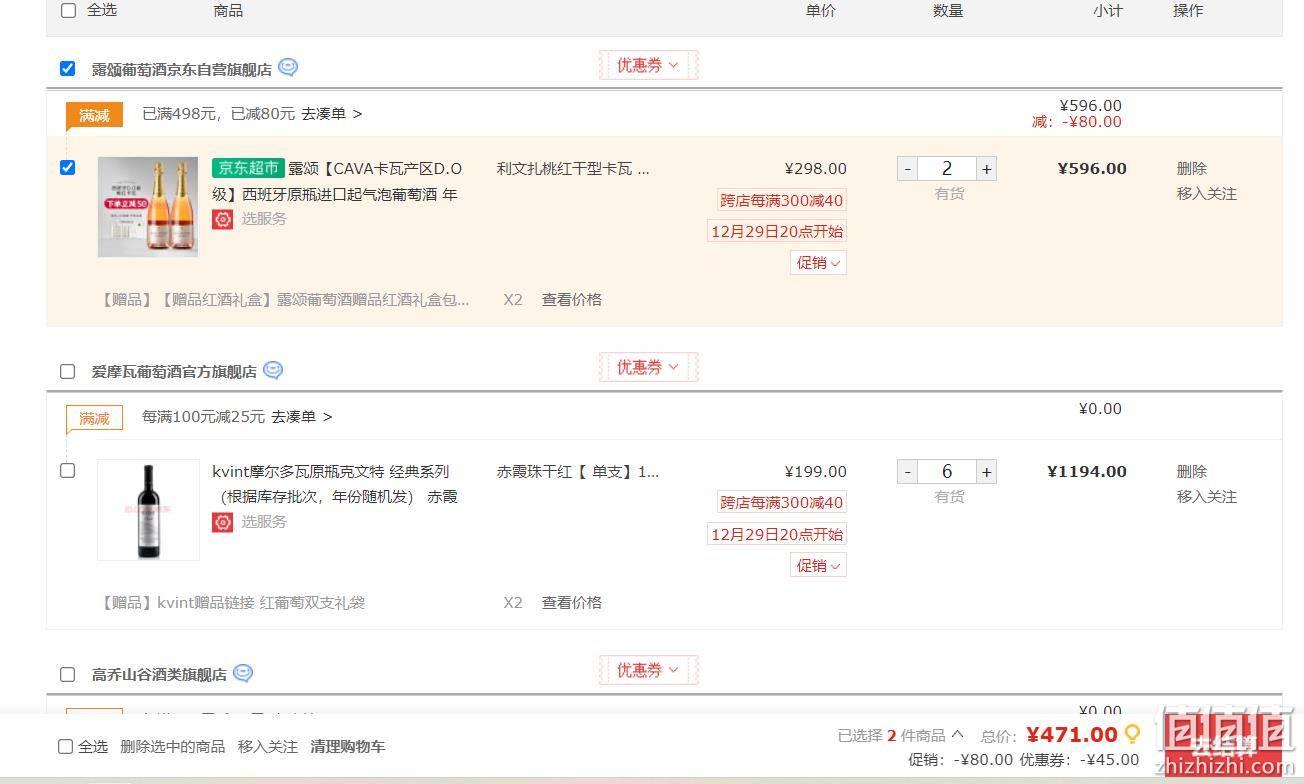Click quantity field showing 6
Viewport: 1304px width, 784px height.
click(947, 472)
